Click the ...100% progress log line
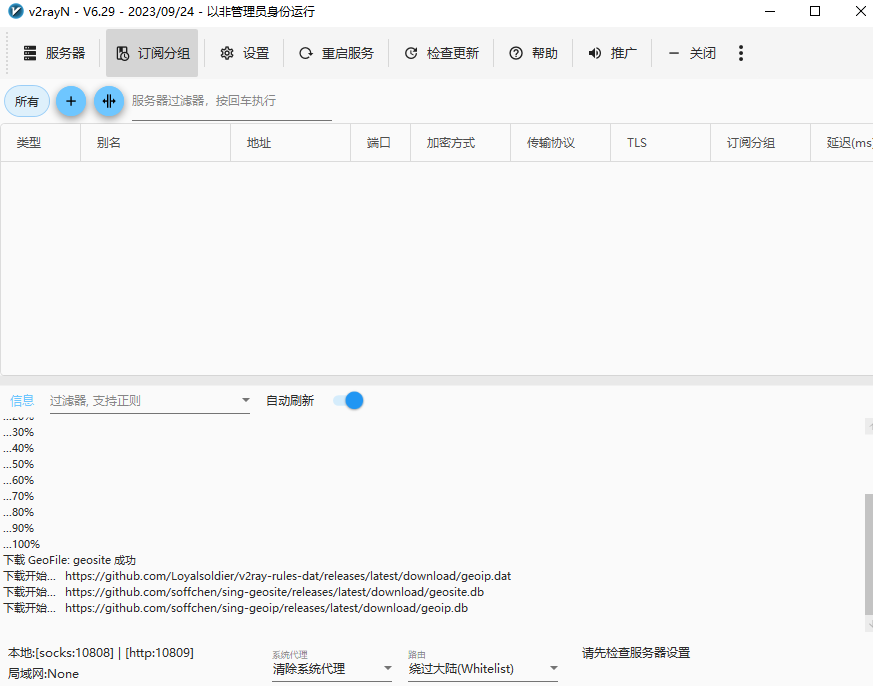 [22, 544]
